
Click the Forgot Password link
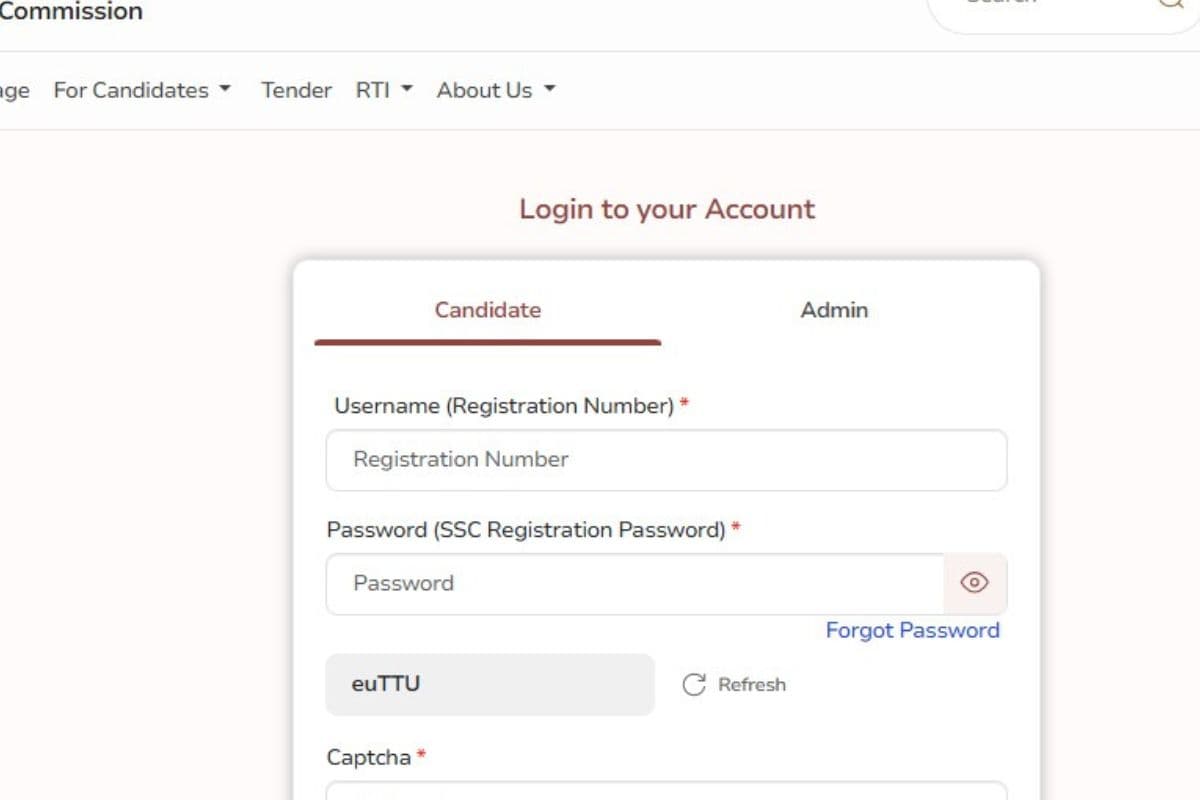[x=912, y=630]
